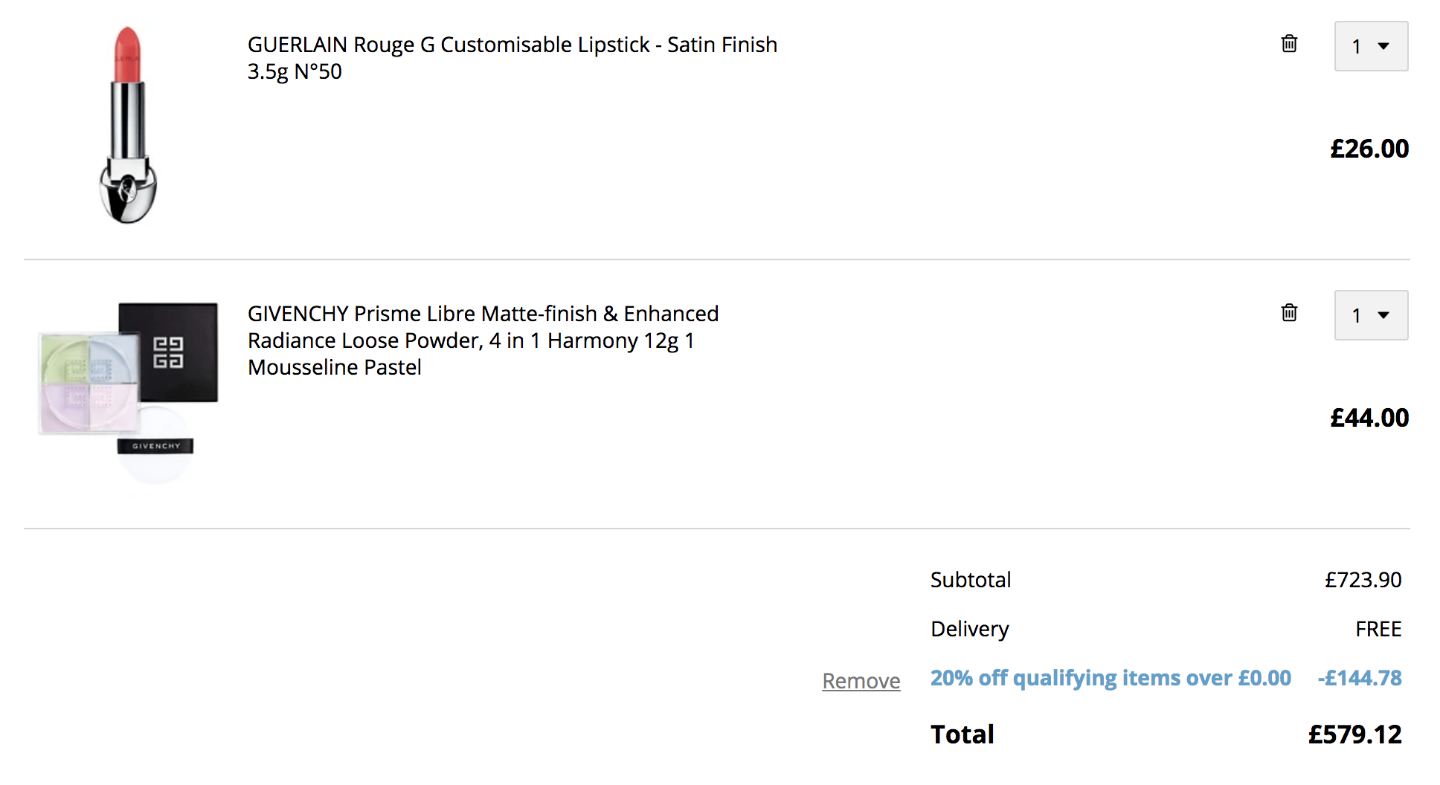Click the bold Total label
The image size is (1440, 785).
coord(962,735)
